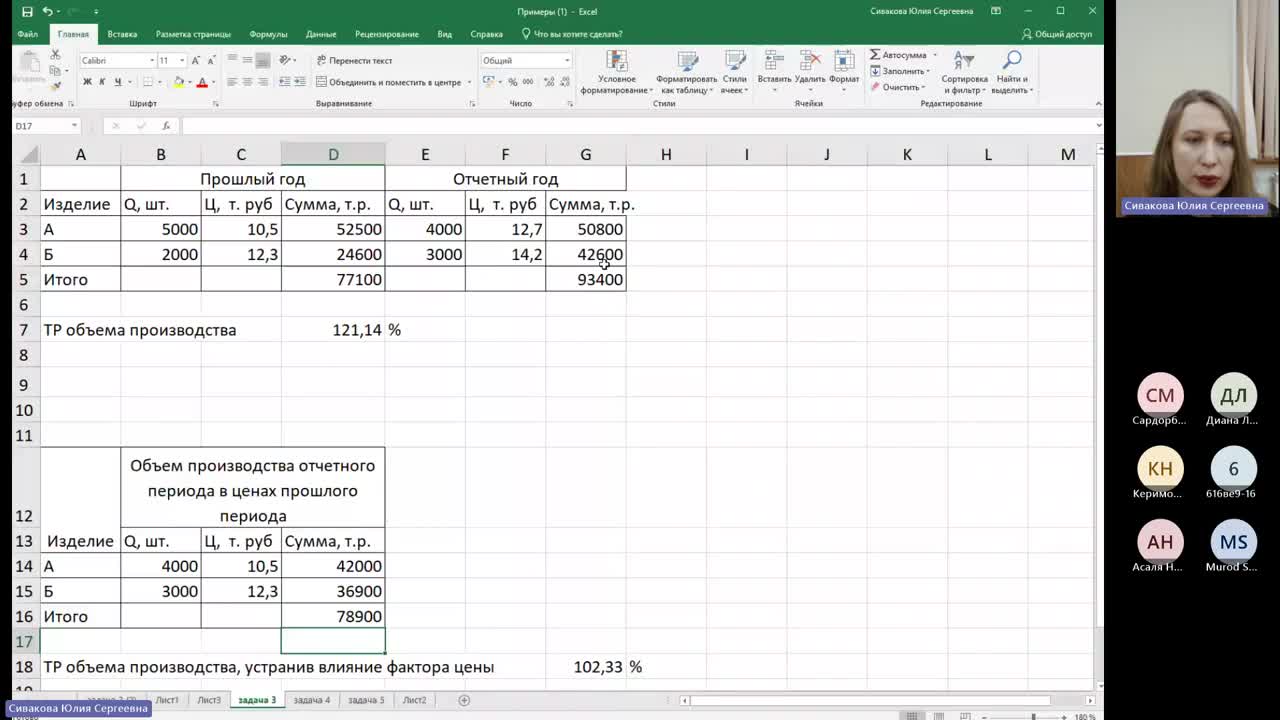Apply underline (Ч) formatting
This screenshot has width=1280, height=720.
[117, 82]
